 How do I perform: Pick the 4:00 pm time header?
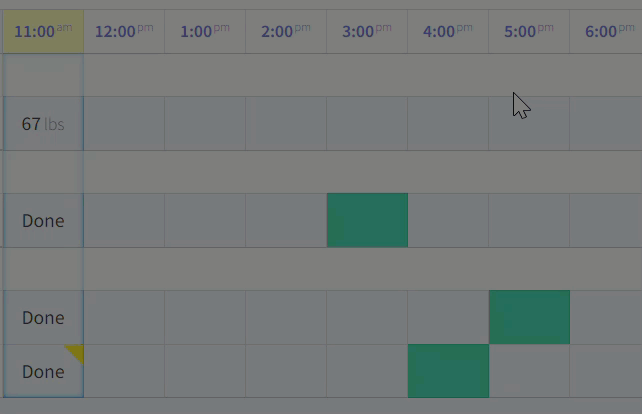click(448, 31)
